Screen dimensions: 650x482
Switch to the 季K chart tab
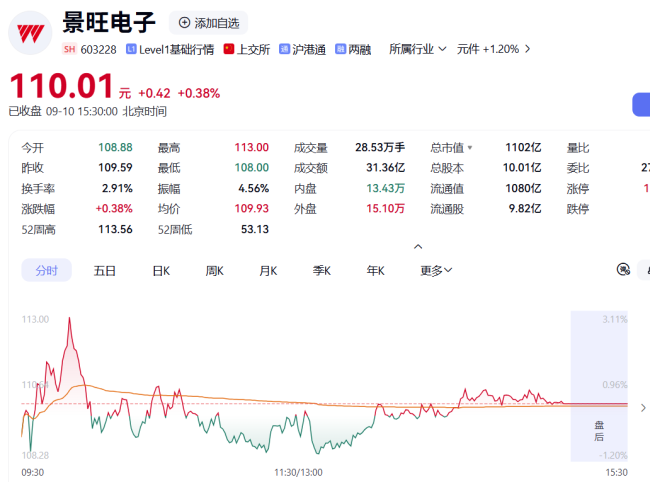pos(322,271)
